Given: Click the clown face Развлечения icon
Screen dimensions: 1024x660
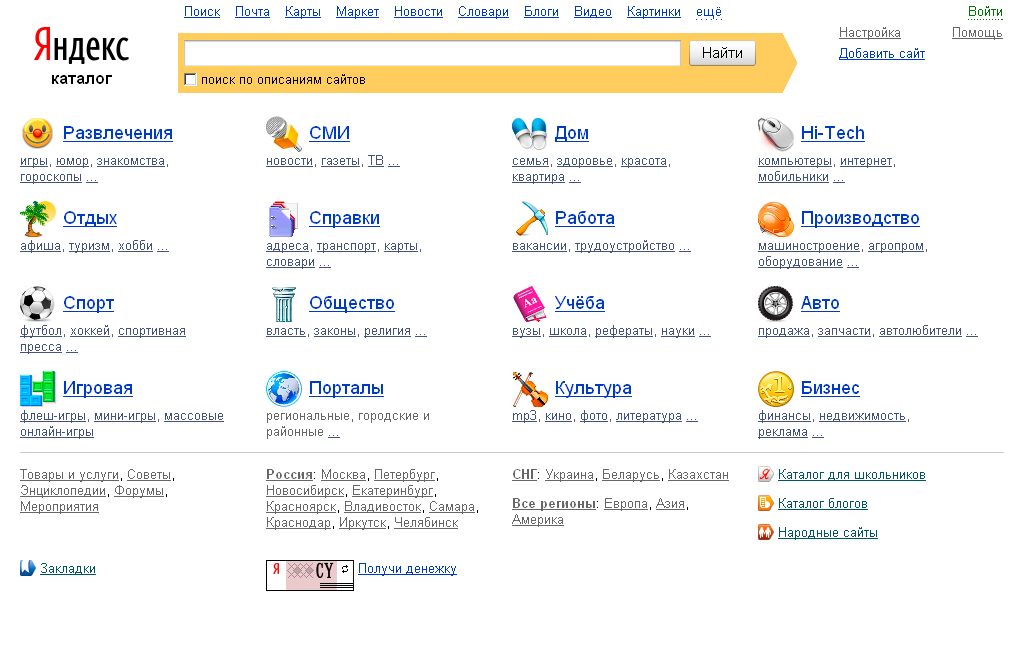Looking at the screenshot, I should pos(37,133).
